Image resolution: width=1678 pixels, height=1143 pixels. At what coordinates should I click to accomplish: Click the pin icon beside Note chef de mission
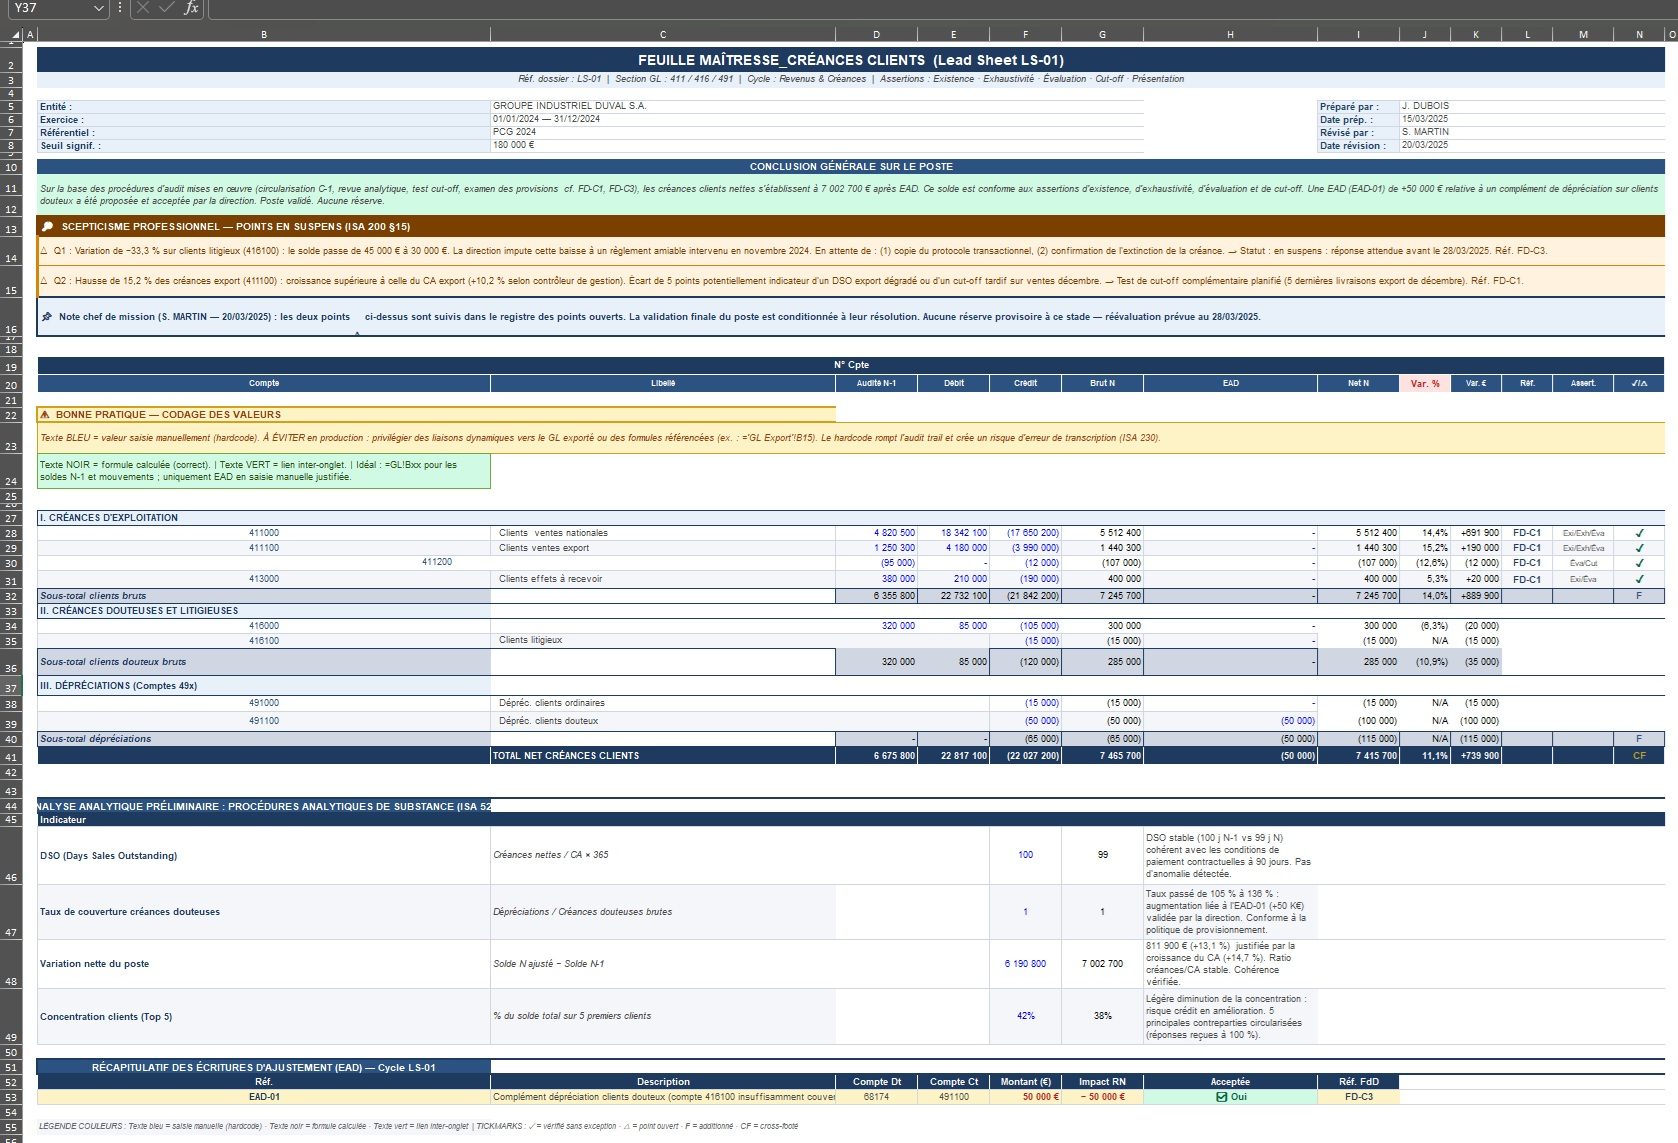tap(47, 317)
